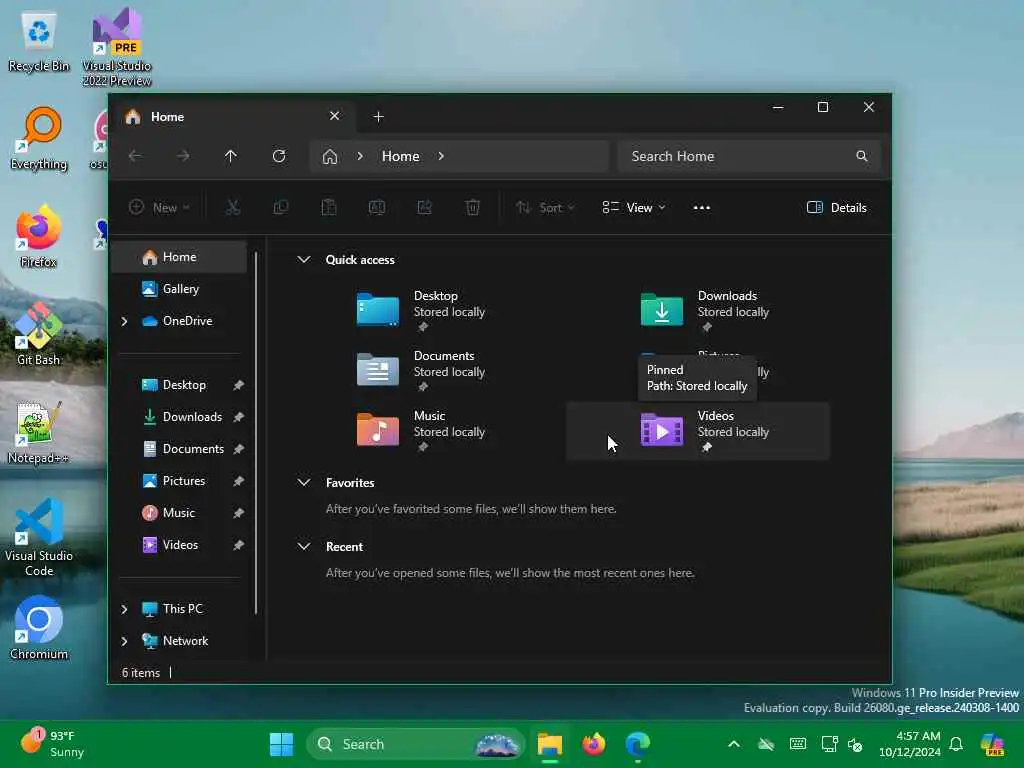Toggle the Details pane
This screenshot has width=1024, height=768.
click(x=837, y=208)
